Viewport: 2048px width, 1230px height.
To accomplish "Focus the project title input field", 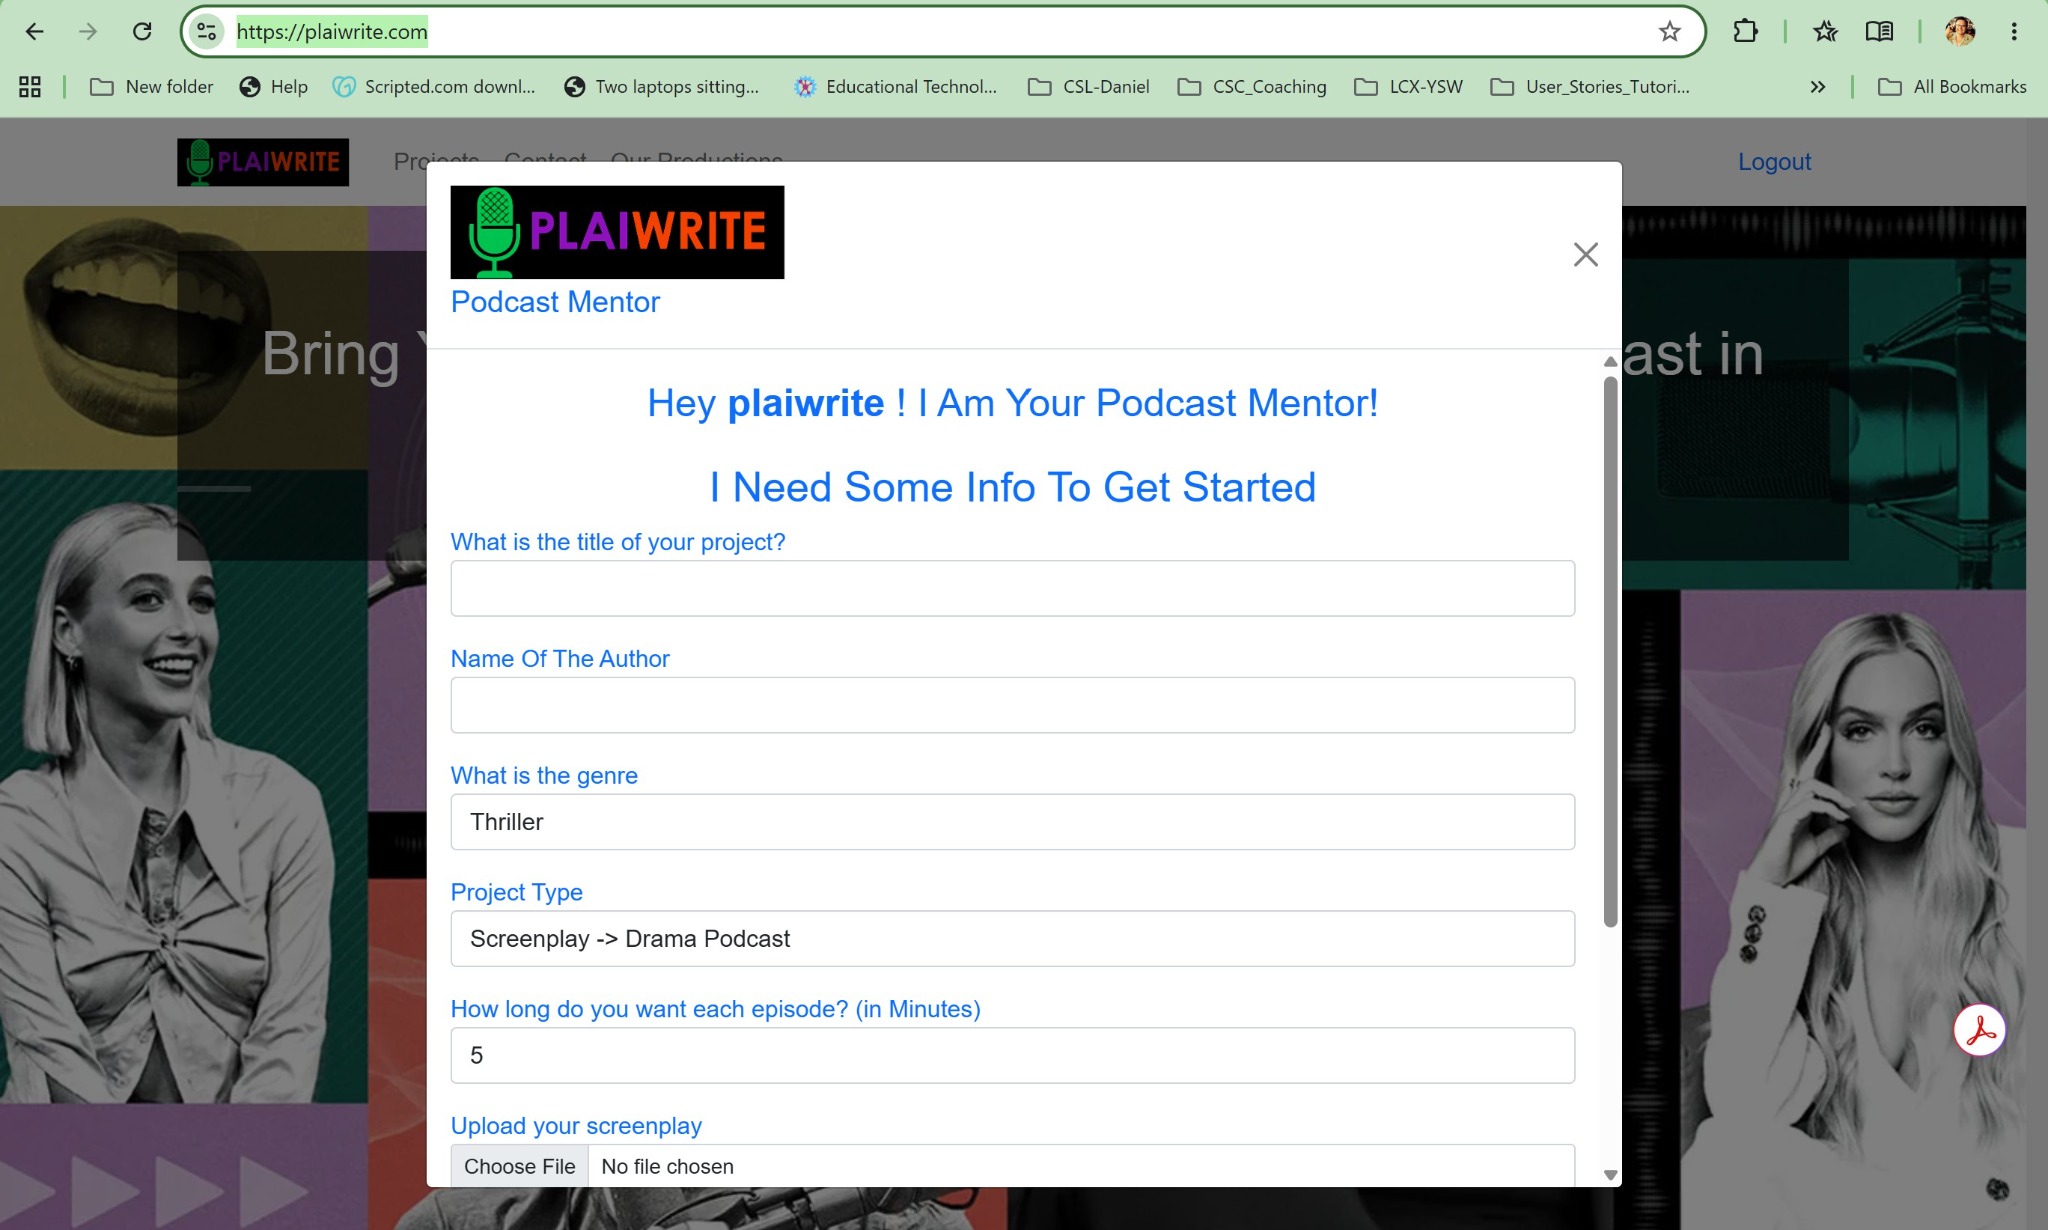I will [x=1012, y=588].
